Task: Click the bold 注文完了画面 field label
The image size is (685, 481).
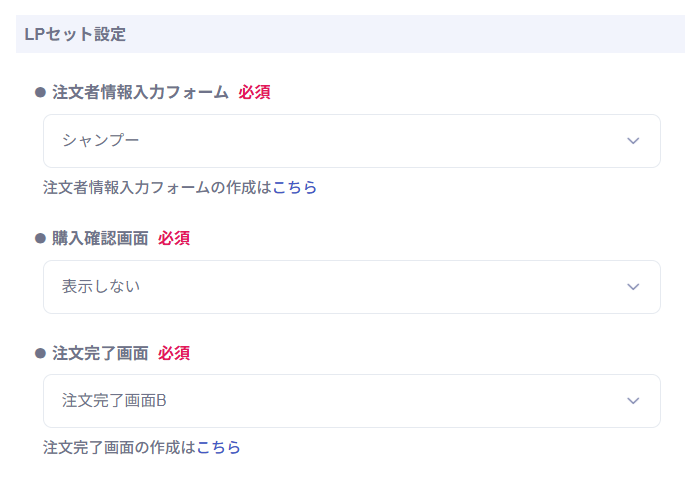Action: point(100,353)
